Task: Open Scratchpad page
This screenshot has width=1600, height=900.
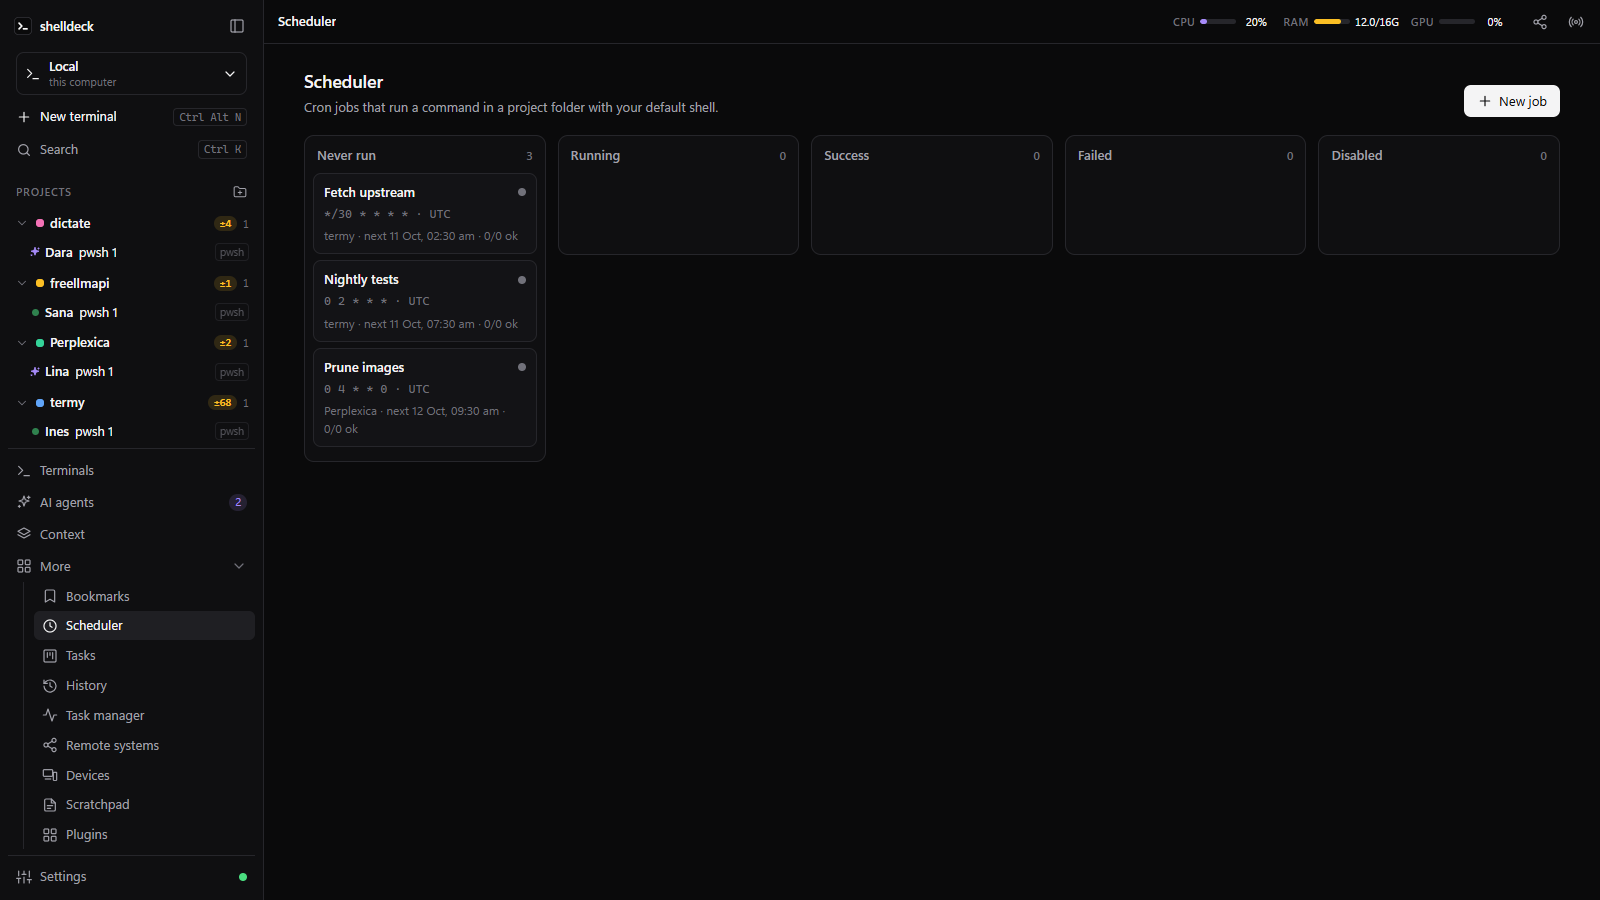Action: click(x=144, y=805)
